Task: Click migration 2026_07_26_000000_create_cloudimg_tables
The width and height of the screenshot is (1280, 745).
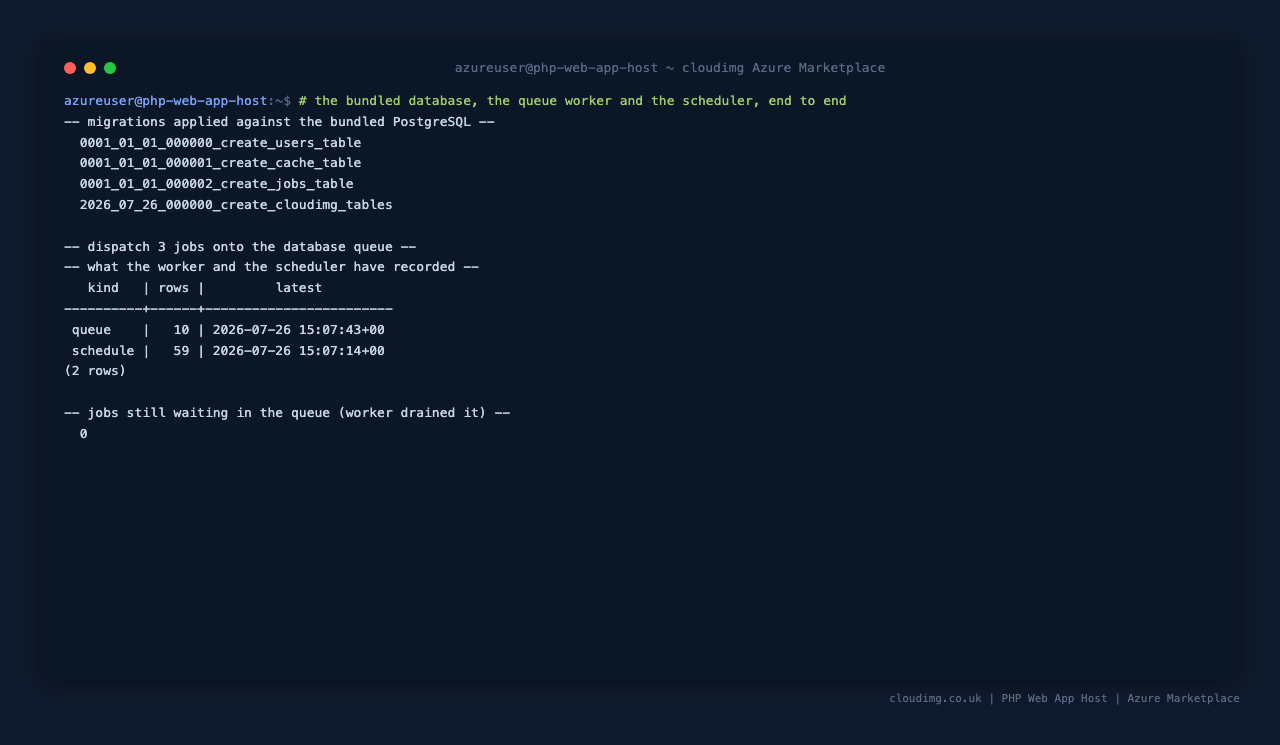Action: click(236, 205)
